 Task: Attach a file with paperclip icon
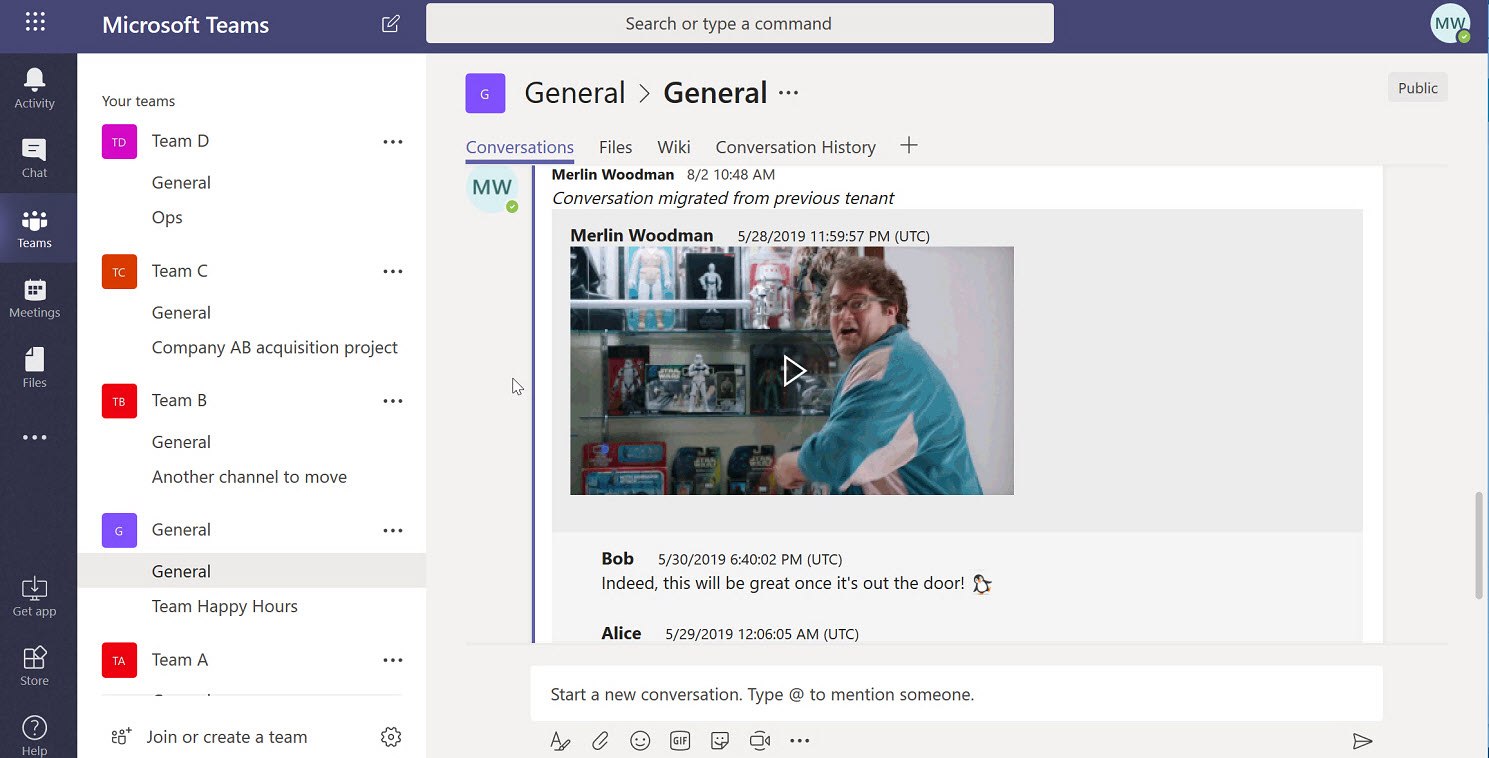click(600, 741)
